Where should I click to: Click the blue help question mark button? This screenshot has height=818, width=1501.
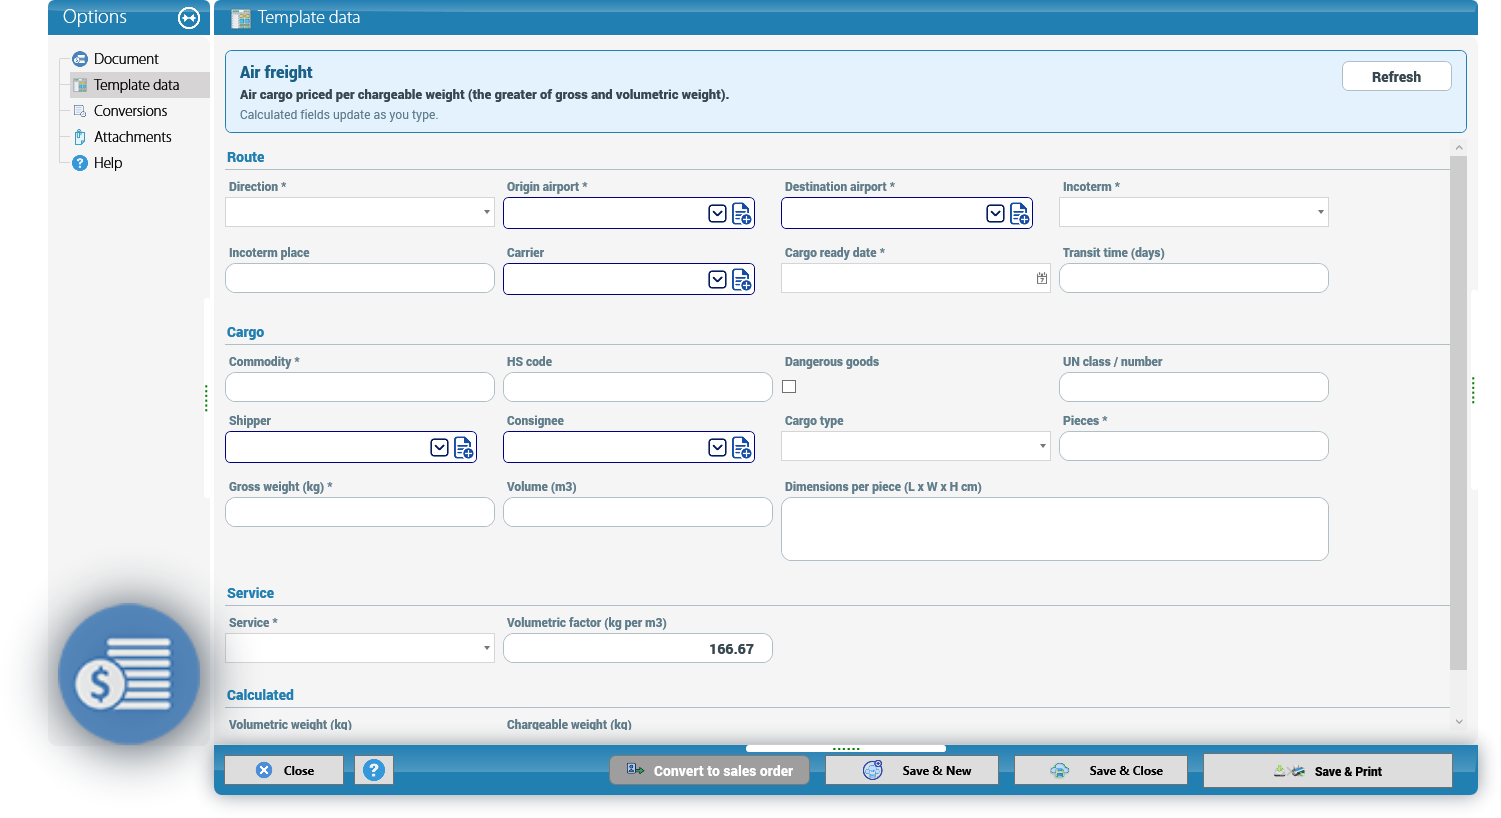(x=374, y=770)
